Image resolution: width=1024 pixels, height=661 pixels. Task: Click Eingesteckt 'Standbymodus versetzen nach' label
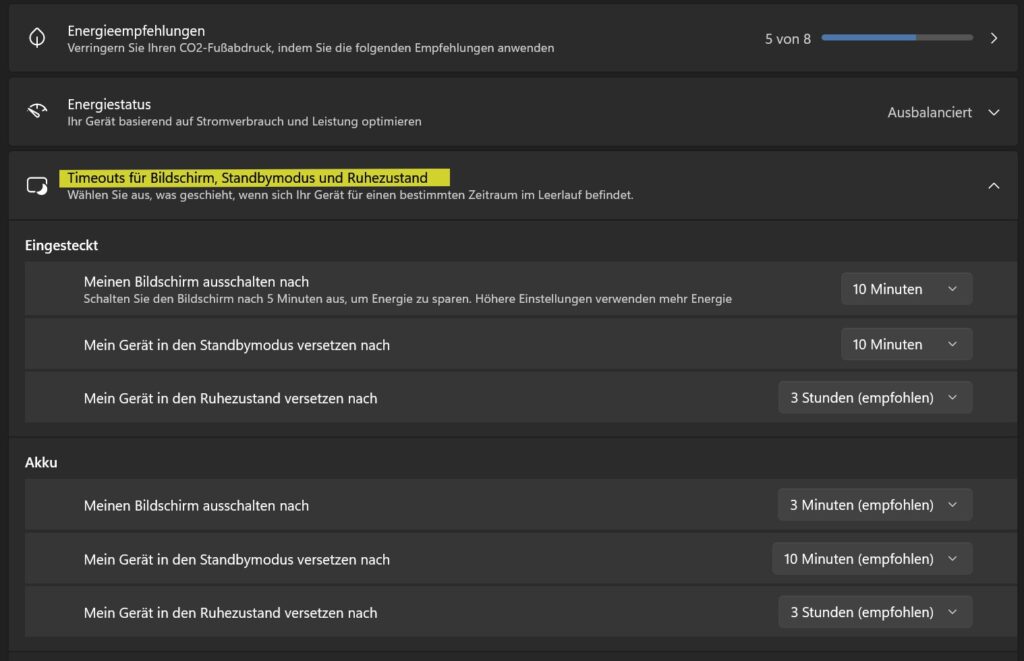pyautogui.click(x=236, y=345)
